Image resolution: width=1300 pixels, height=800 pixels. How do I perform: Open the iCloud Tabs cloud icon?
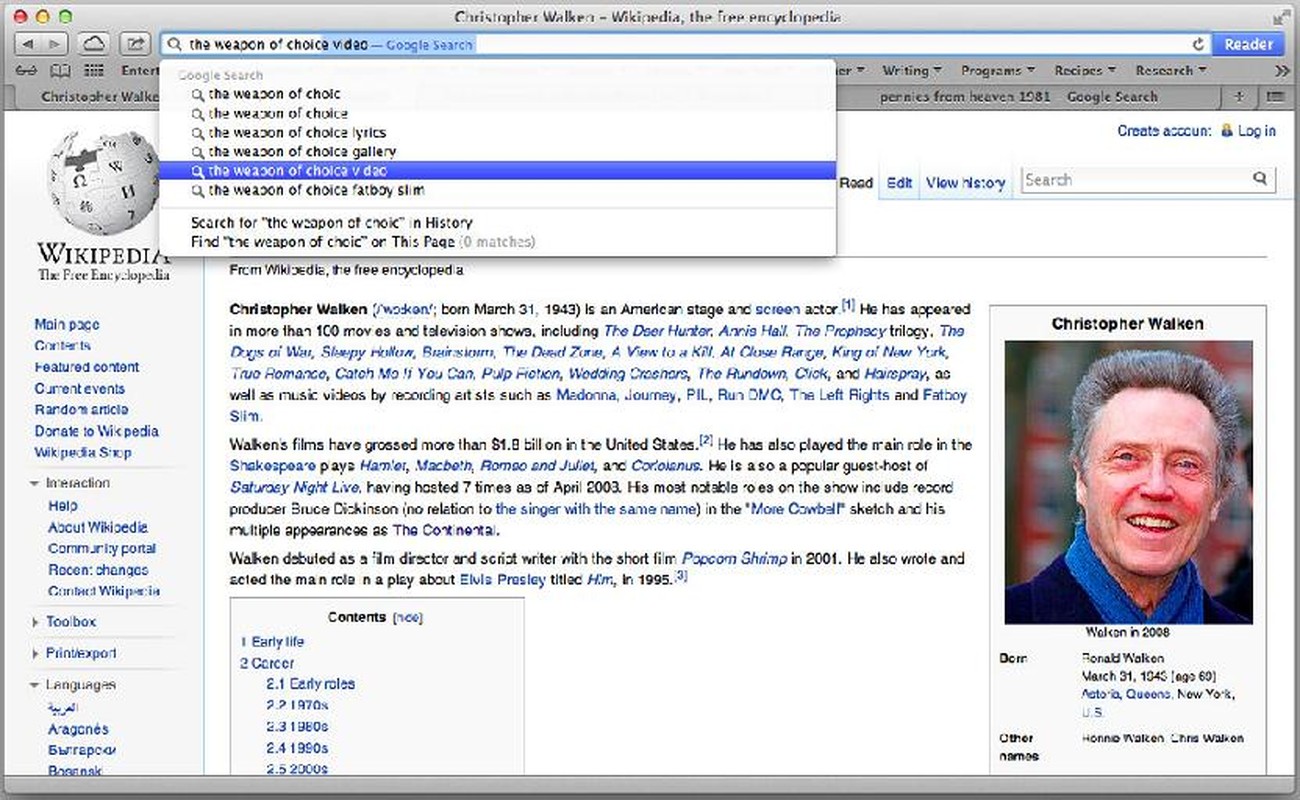pos(92,44)
